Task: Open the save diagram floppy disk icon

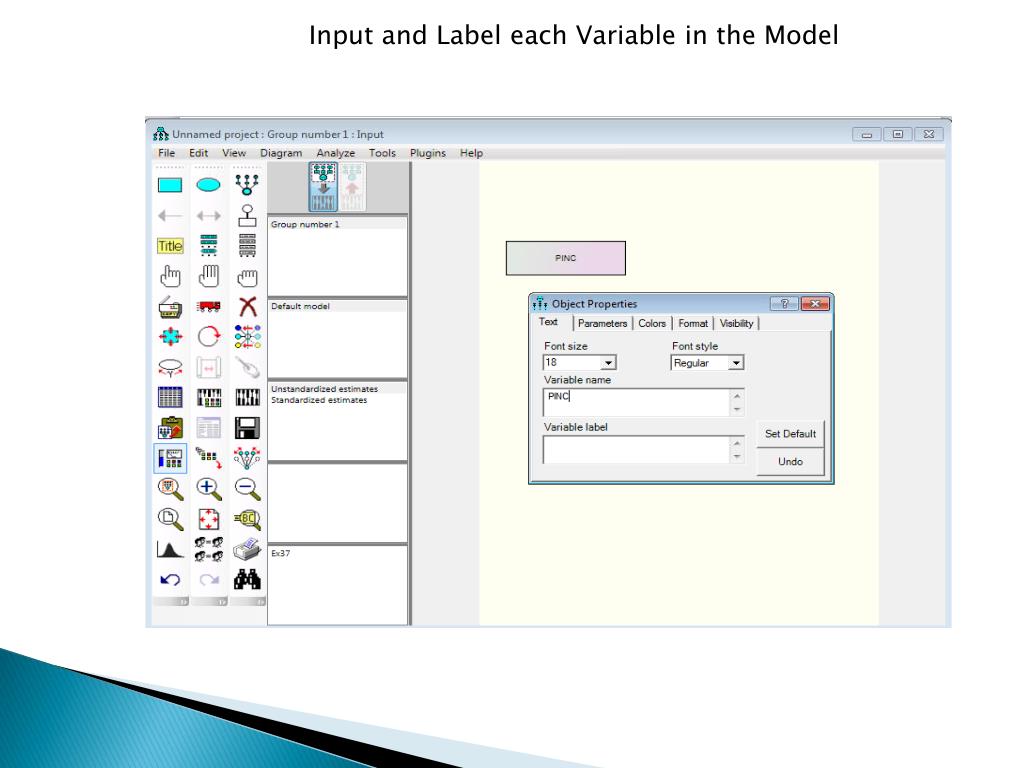Action: click(248, 428)
